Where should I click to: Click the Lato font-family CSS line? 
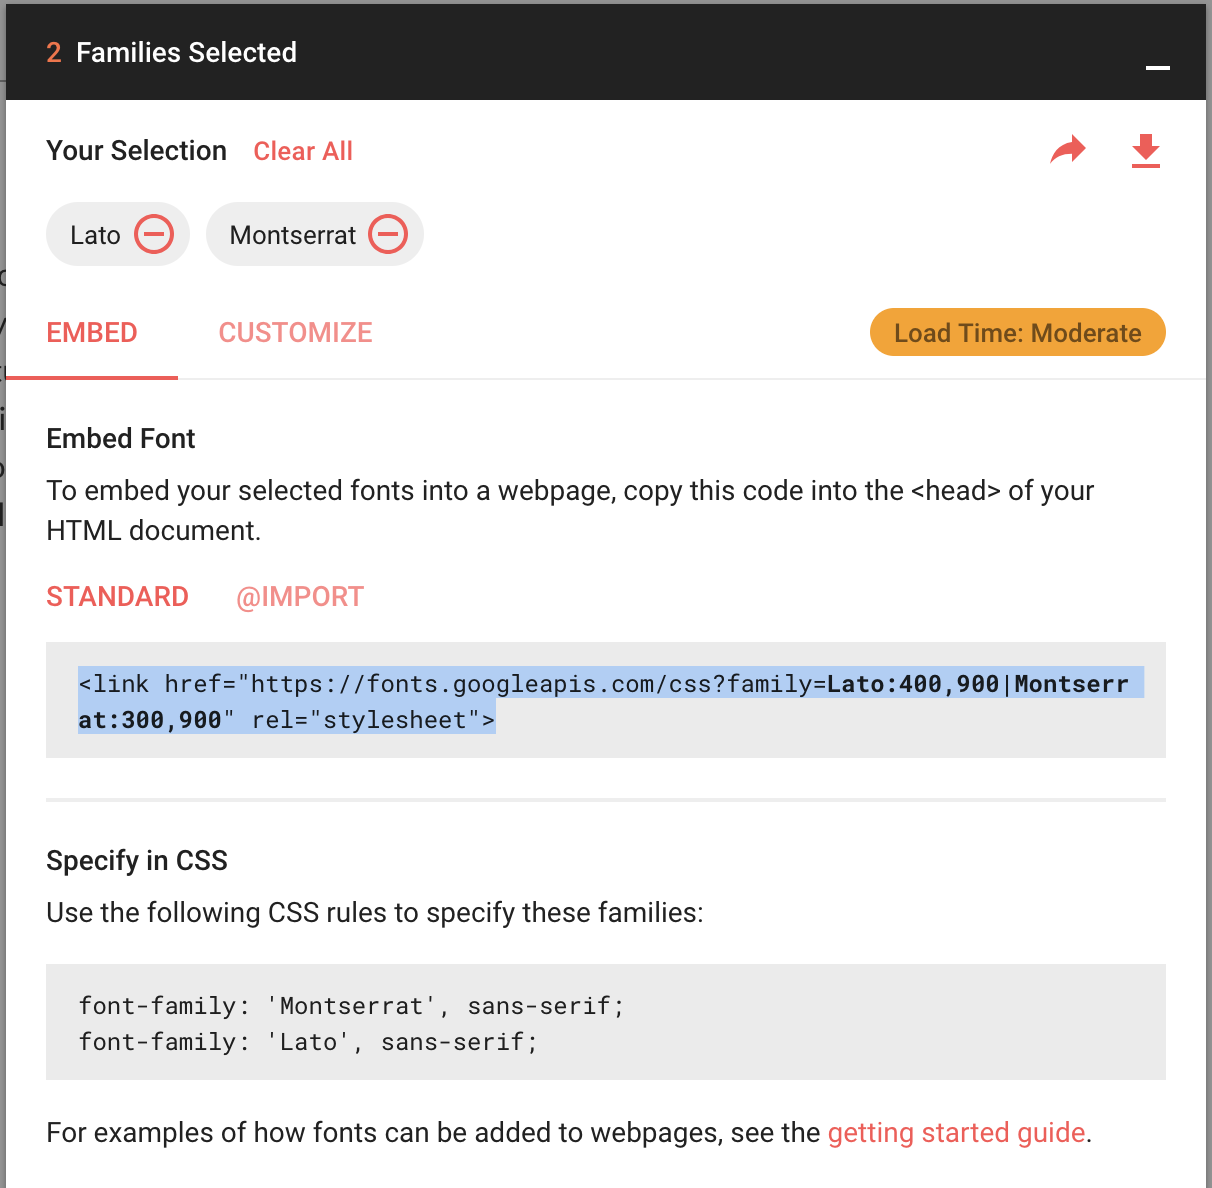tap(308, 1042)
